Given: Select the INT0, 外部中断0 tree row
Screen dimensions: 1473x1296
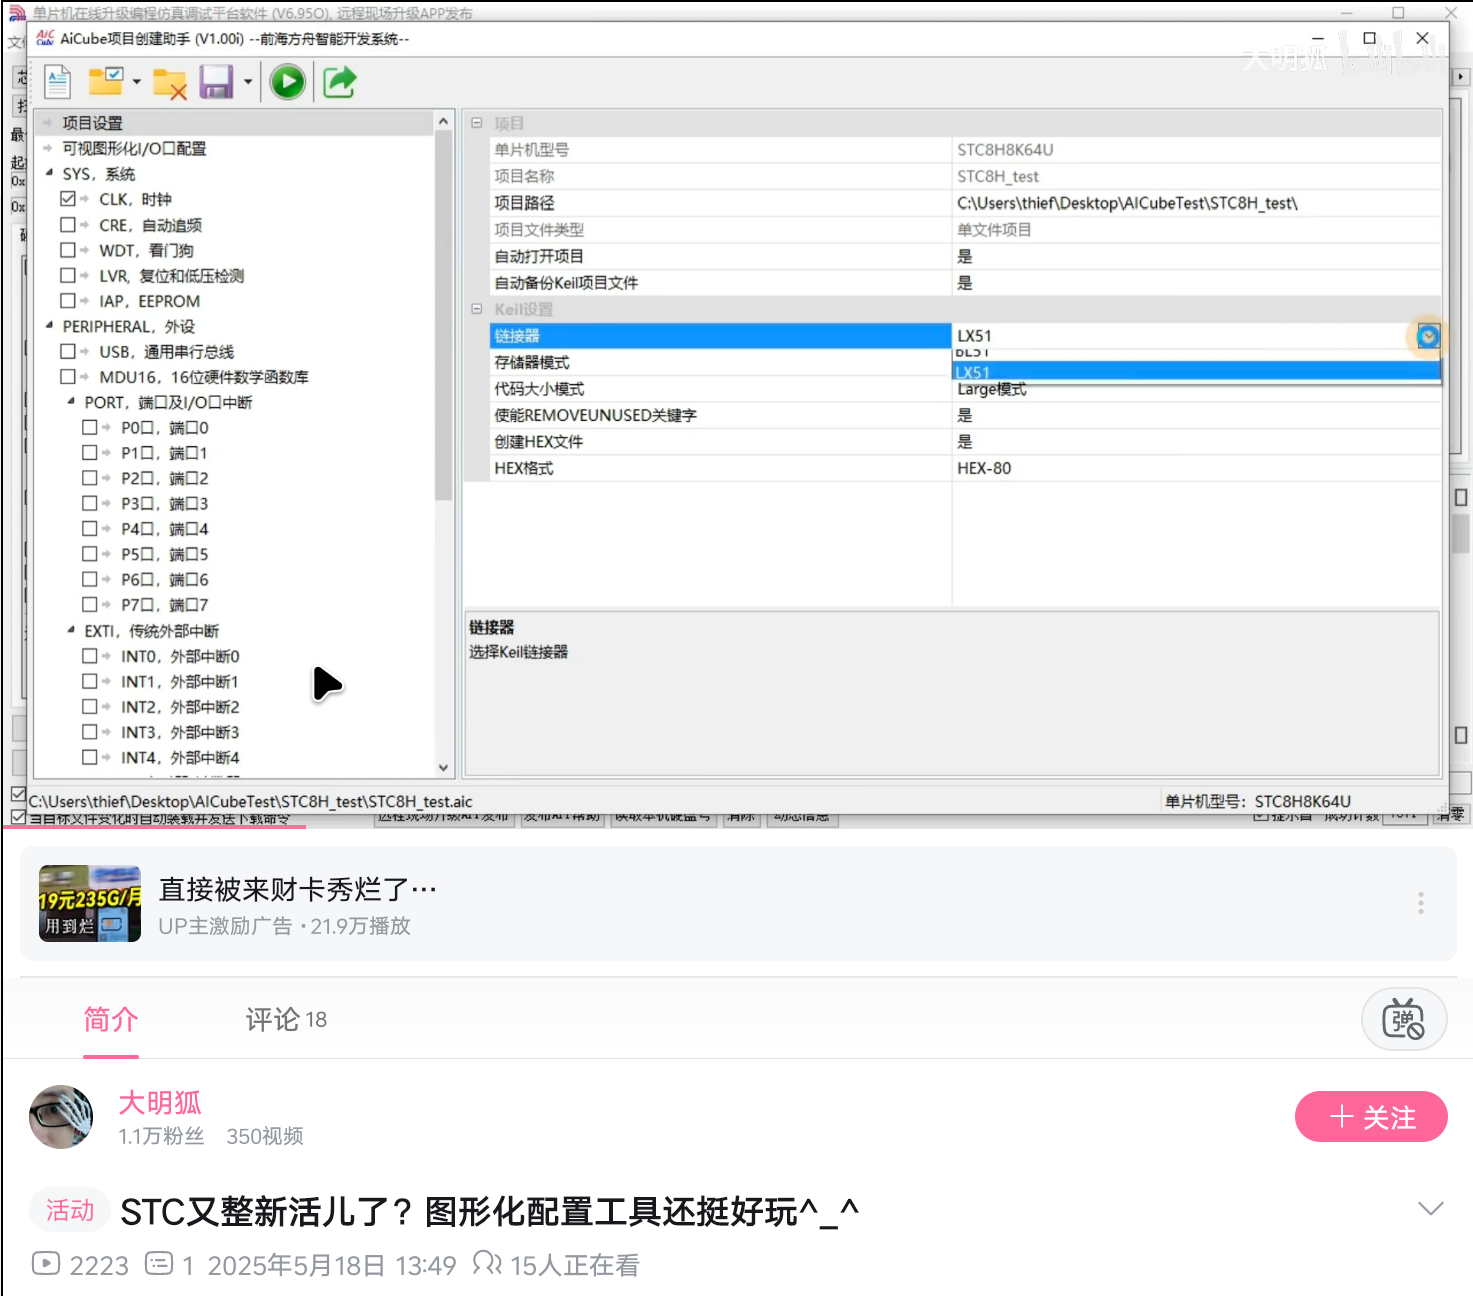Looking at the screenshot, I should pos(180,656).
